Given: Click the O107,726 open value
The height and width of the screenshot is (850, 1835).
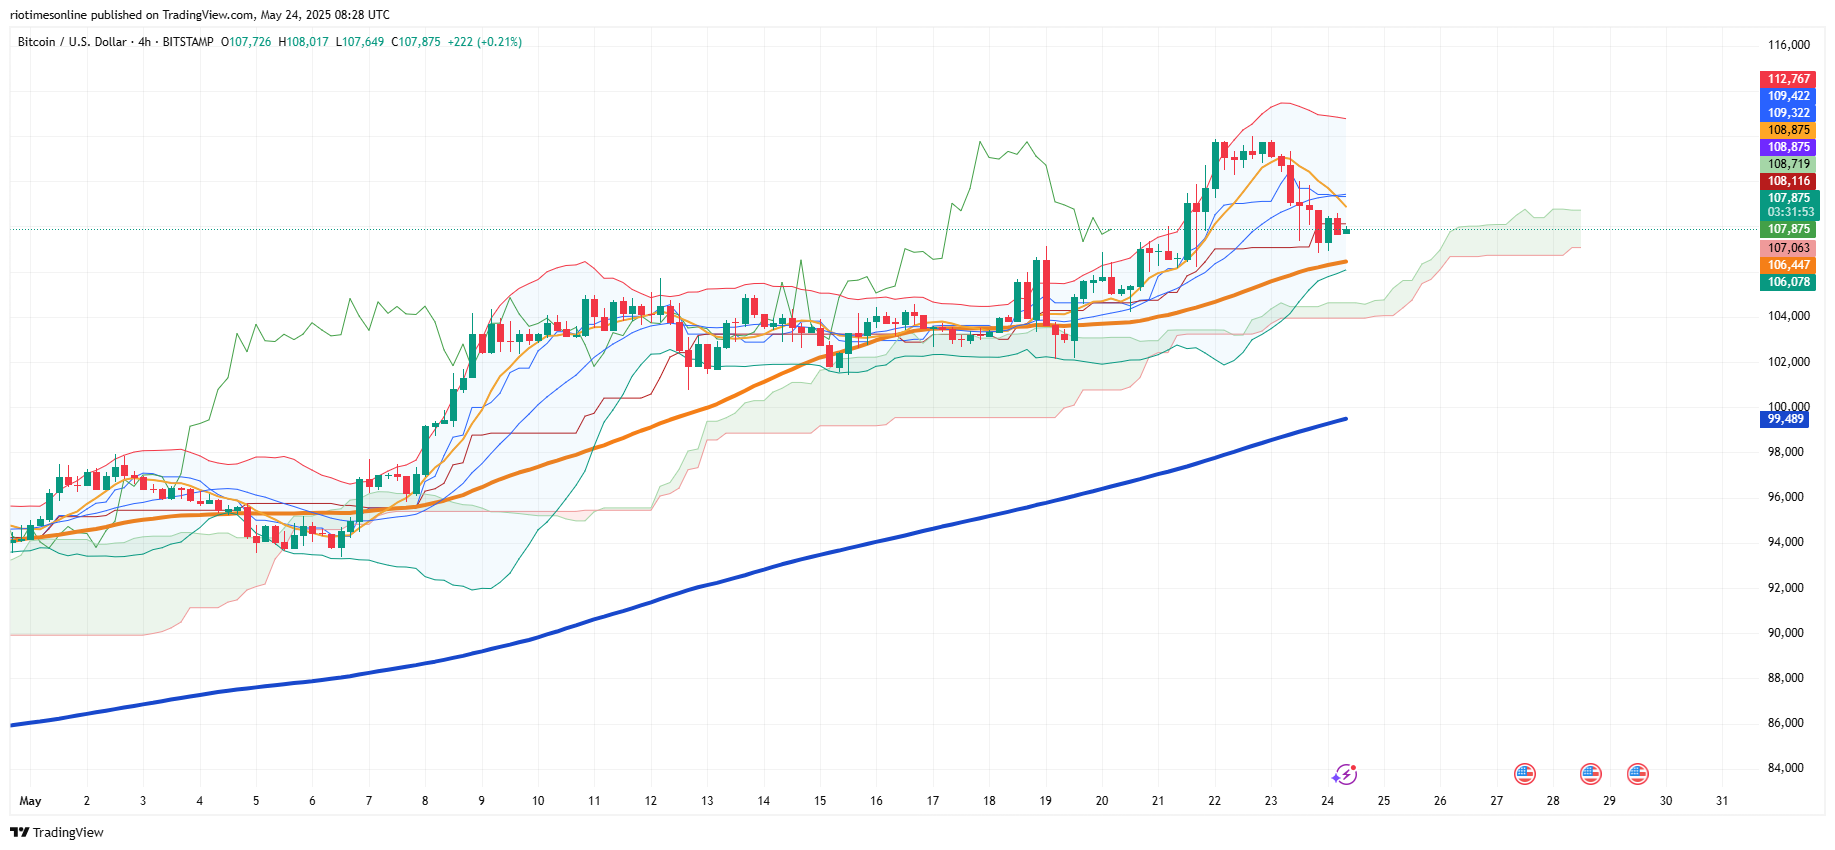Looking at the screenshot, I should point(246,42).
